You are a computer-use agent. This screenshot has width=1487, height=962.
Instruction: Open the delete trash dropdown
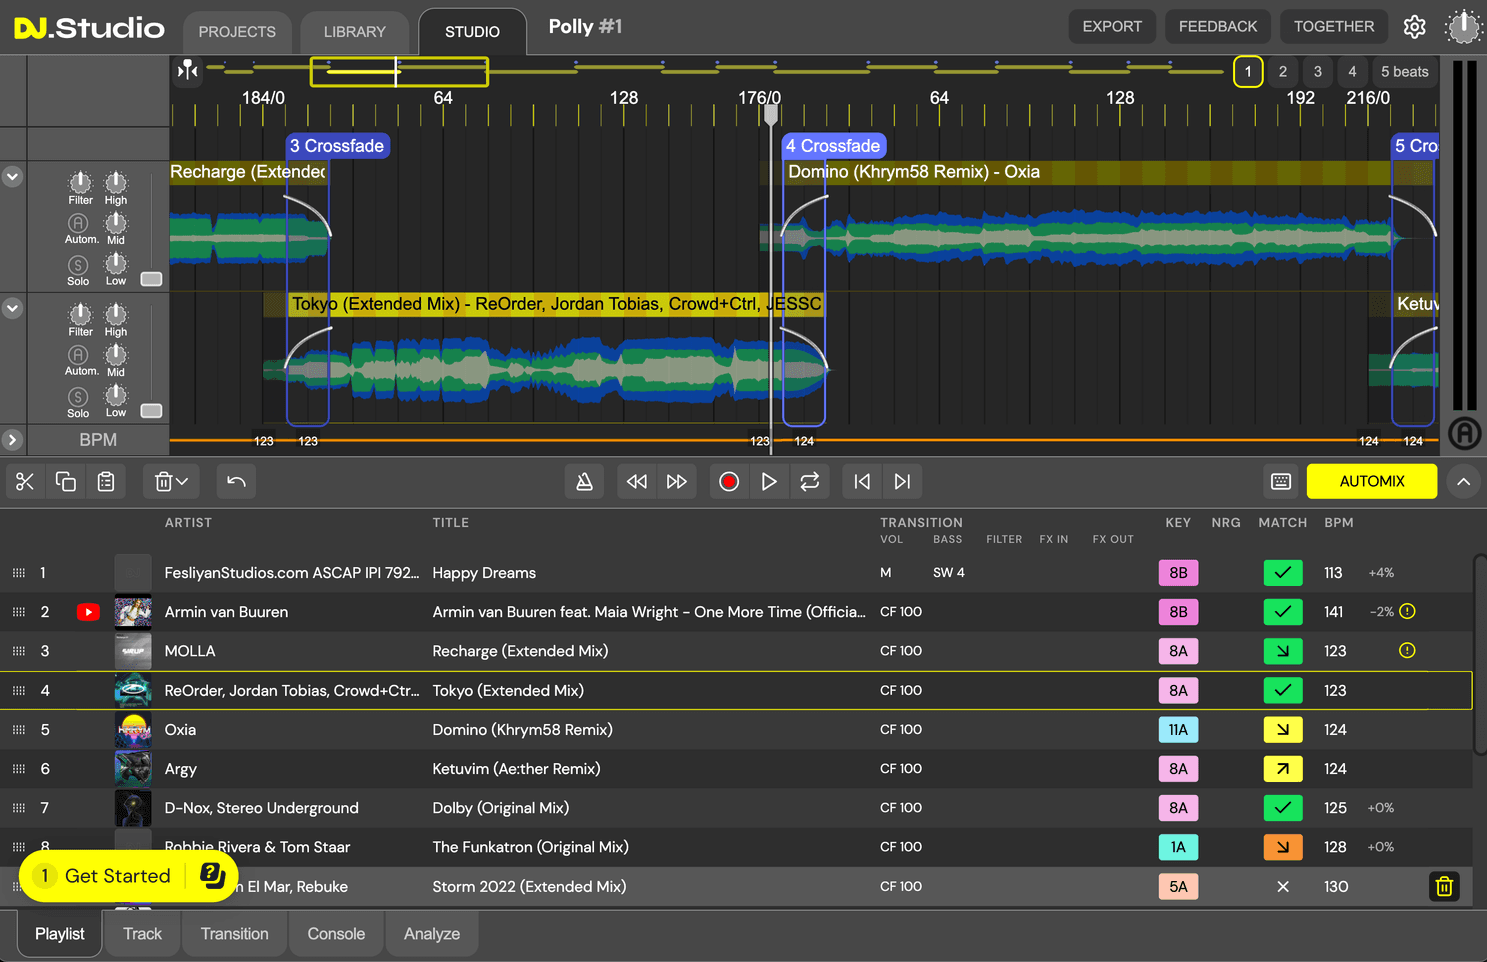click(x=171, y=482)
